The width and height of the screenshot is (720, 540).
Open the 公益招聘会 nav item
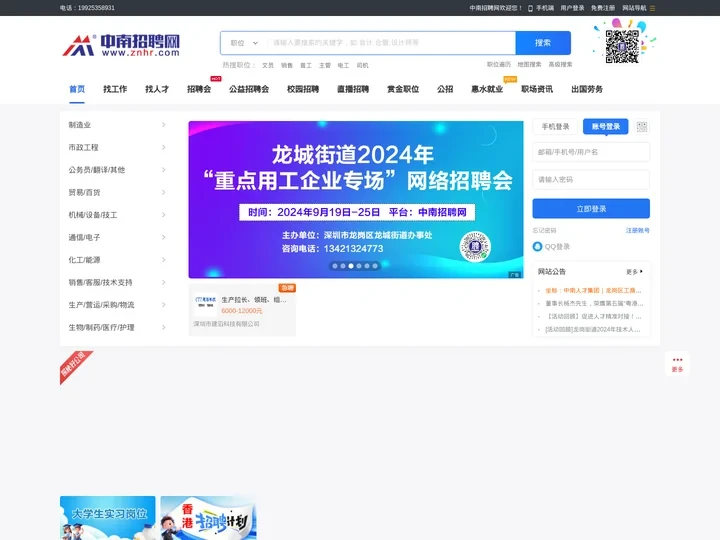pos(249,89)
